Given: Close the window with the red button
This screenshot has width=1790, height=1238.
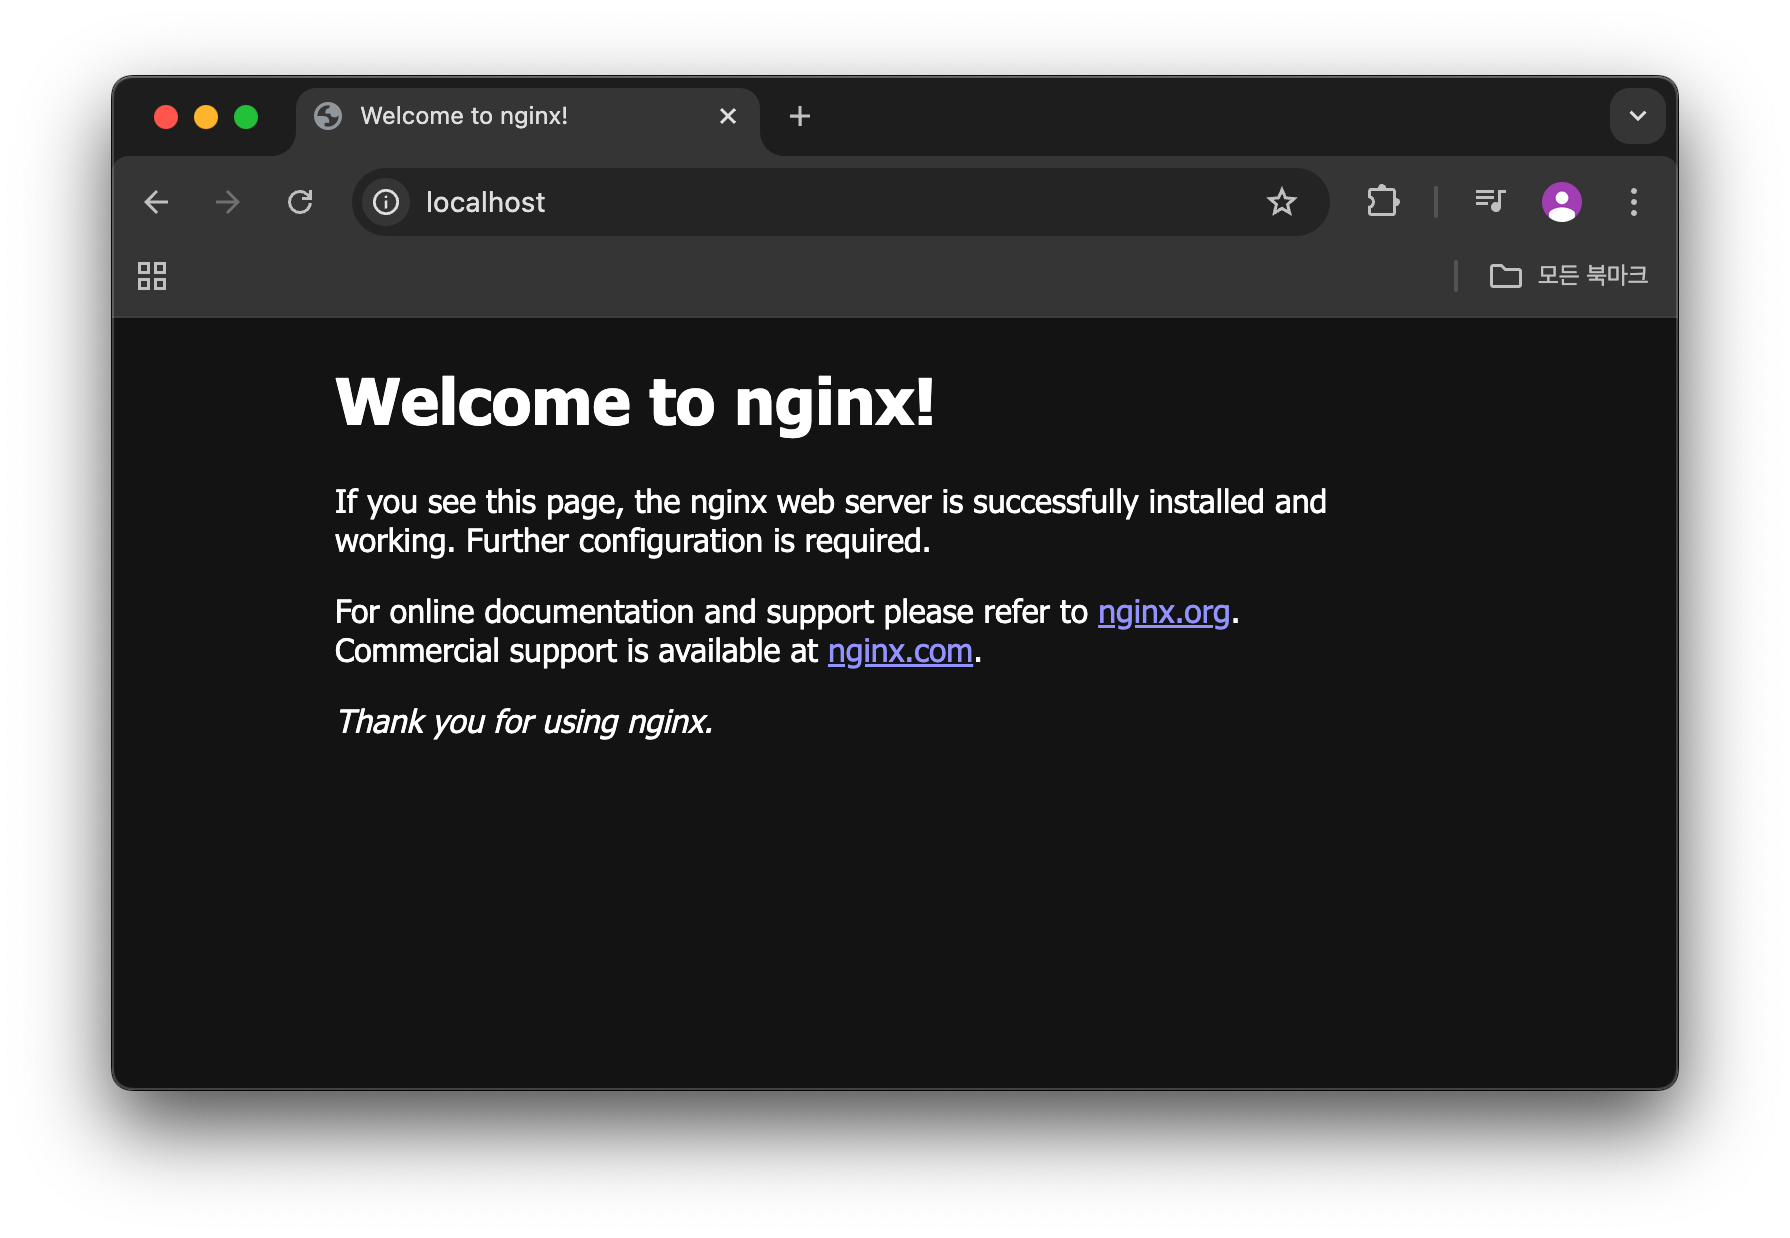Looking at the screenshot, I should pos(166,117).
